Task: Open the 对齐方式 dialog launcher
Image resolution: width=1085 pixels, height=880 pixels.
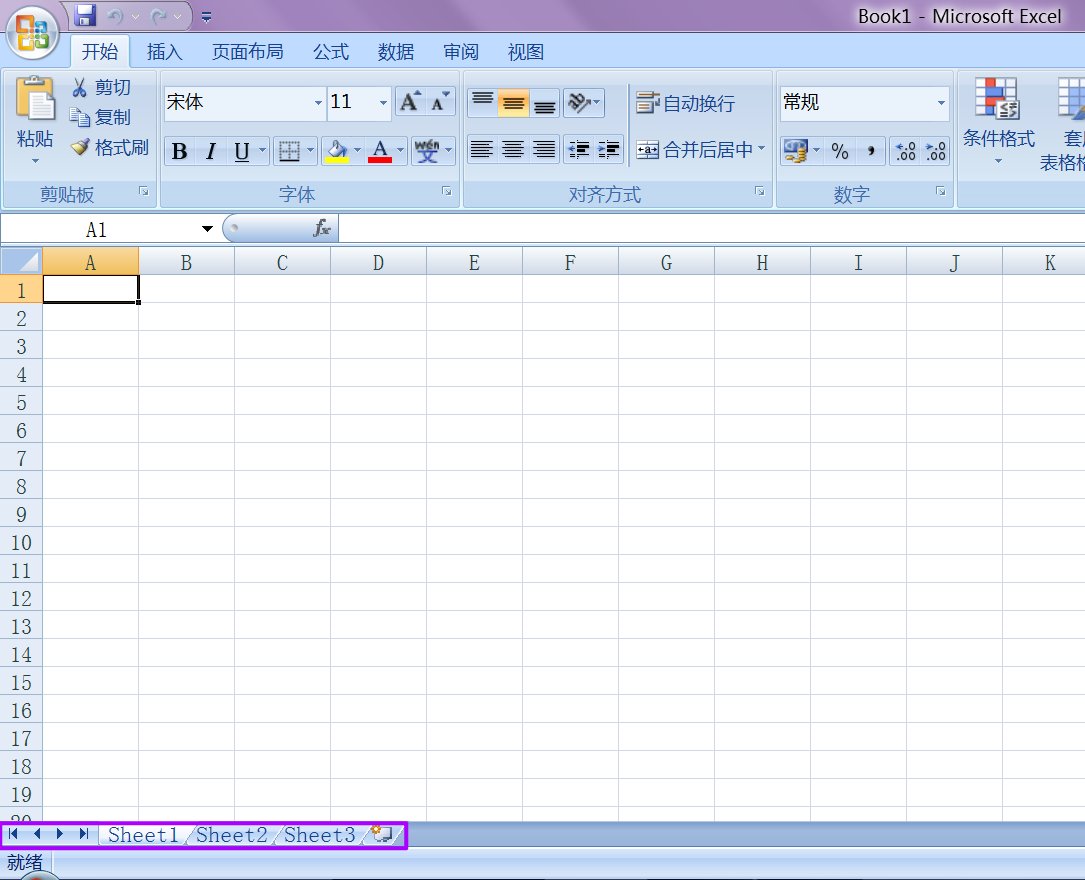Action: point(760,192)
